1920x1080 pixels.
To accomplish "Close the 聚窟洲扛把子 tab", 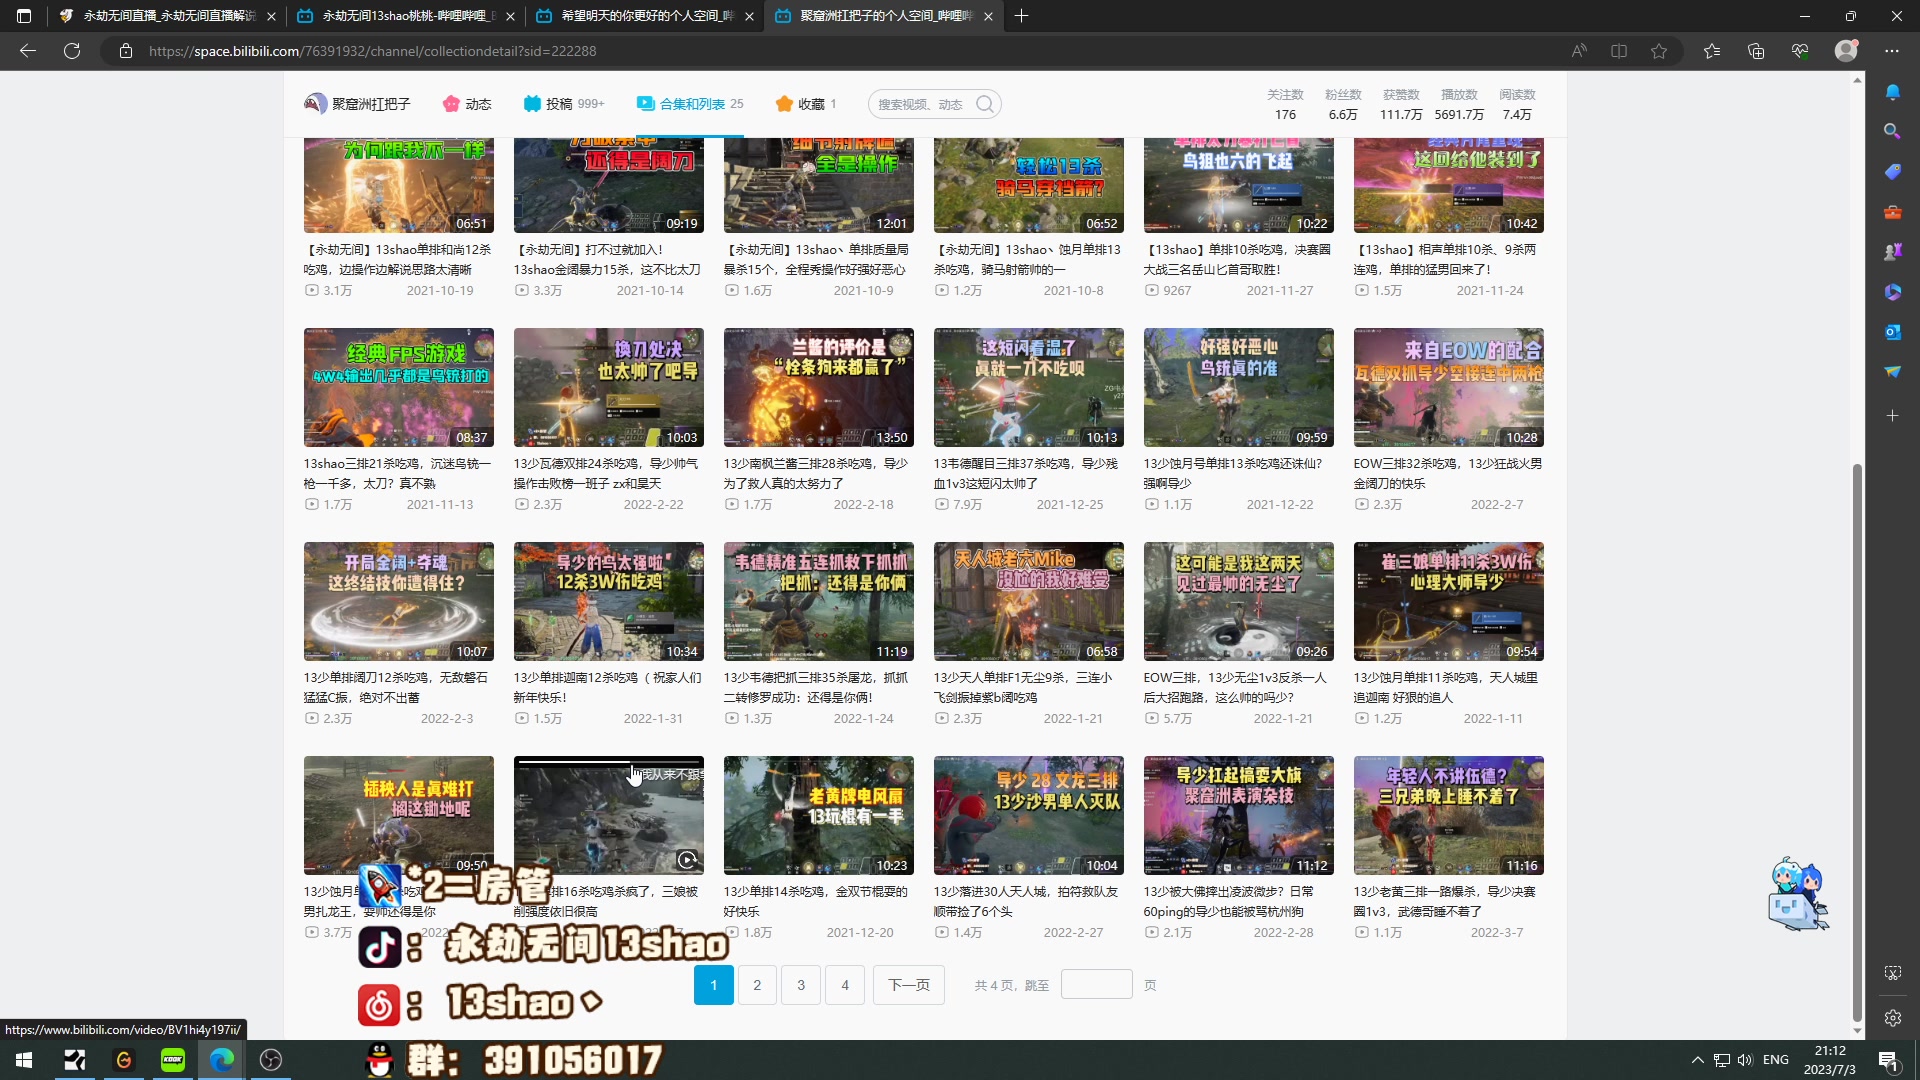I will (x=988, y=16).
